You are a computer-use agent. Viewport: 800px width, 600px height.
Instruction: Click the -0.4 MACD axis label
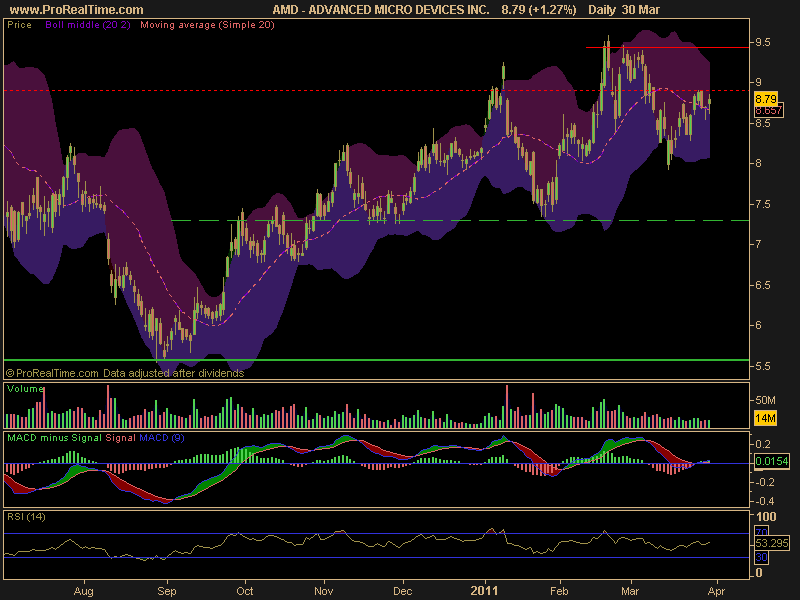click(764, 501)
